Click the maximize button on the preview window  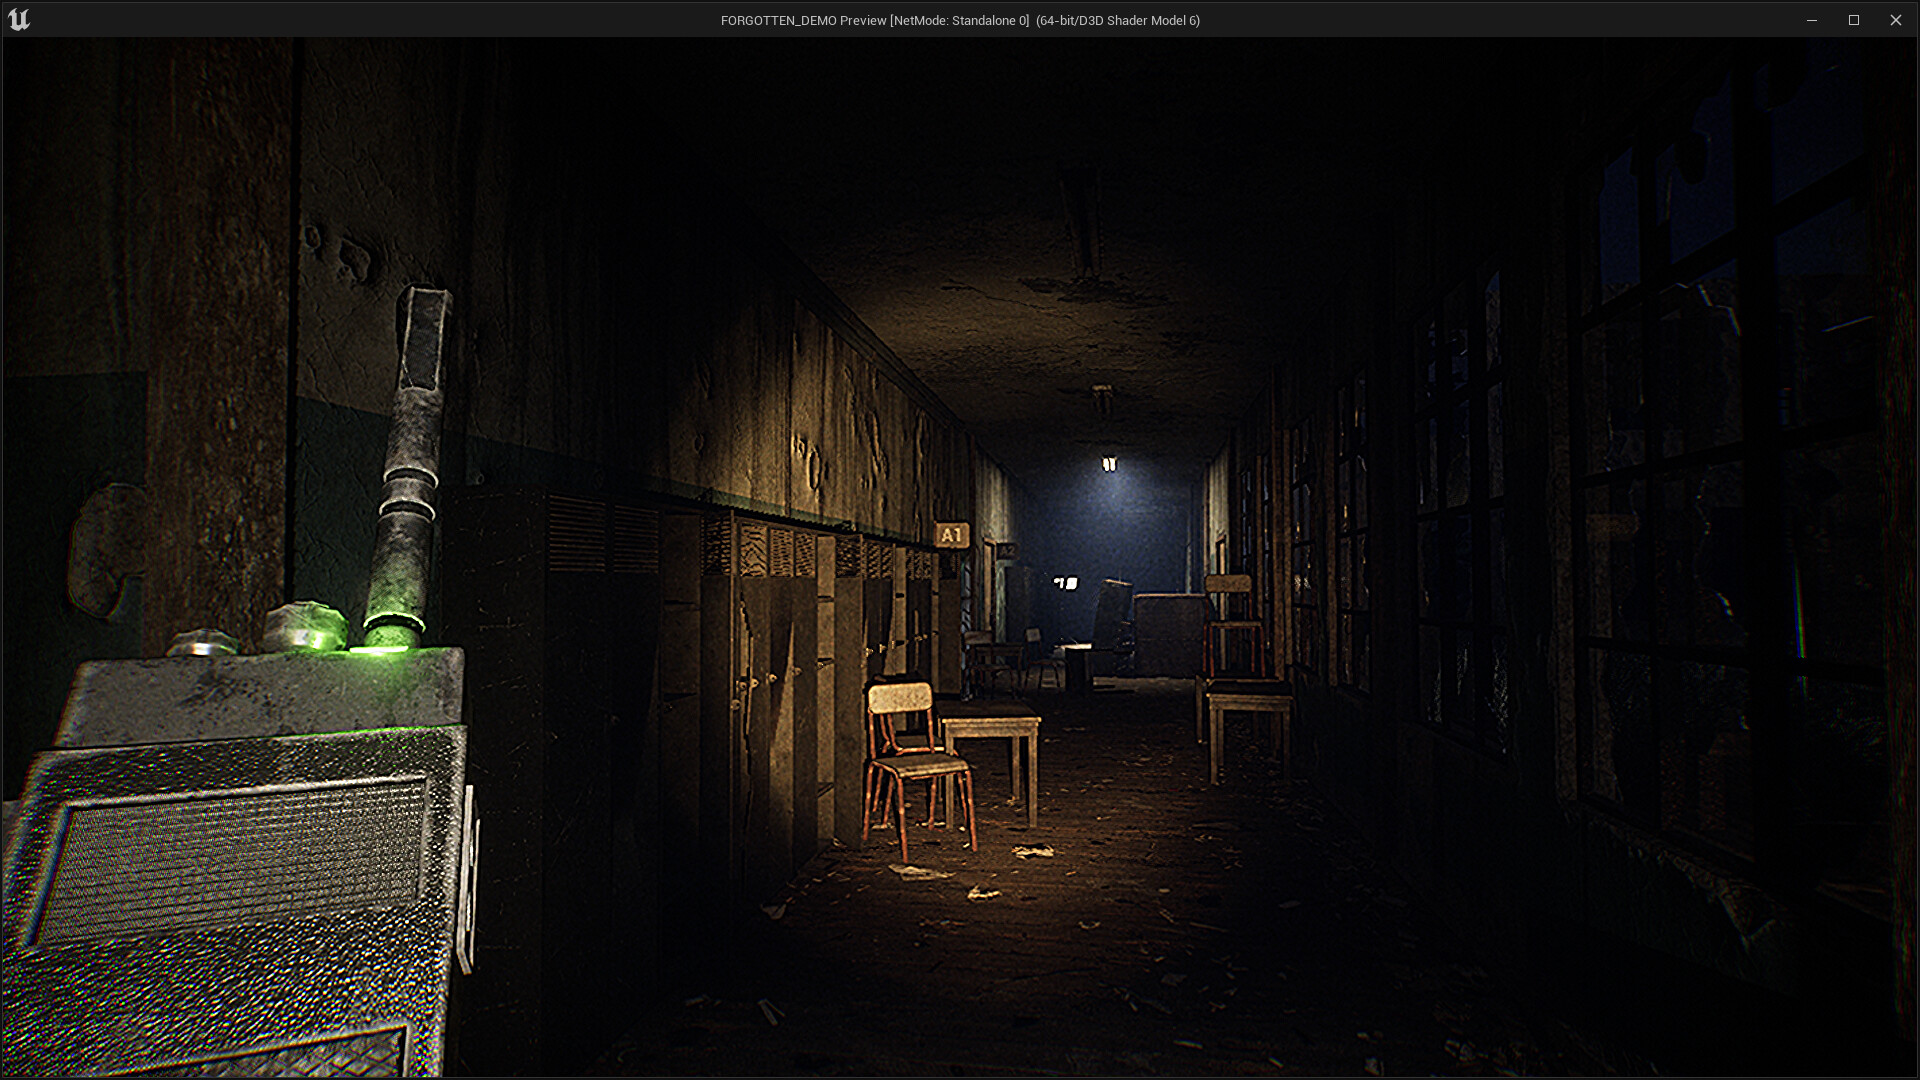[1856, 19]
